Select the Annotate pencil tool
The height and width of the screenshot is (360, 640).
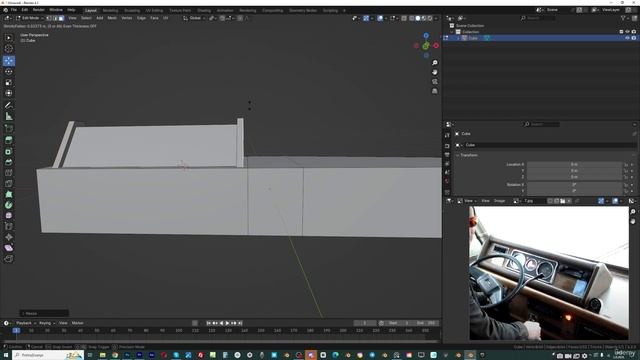9,105
